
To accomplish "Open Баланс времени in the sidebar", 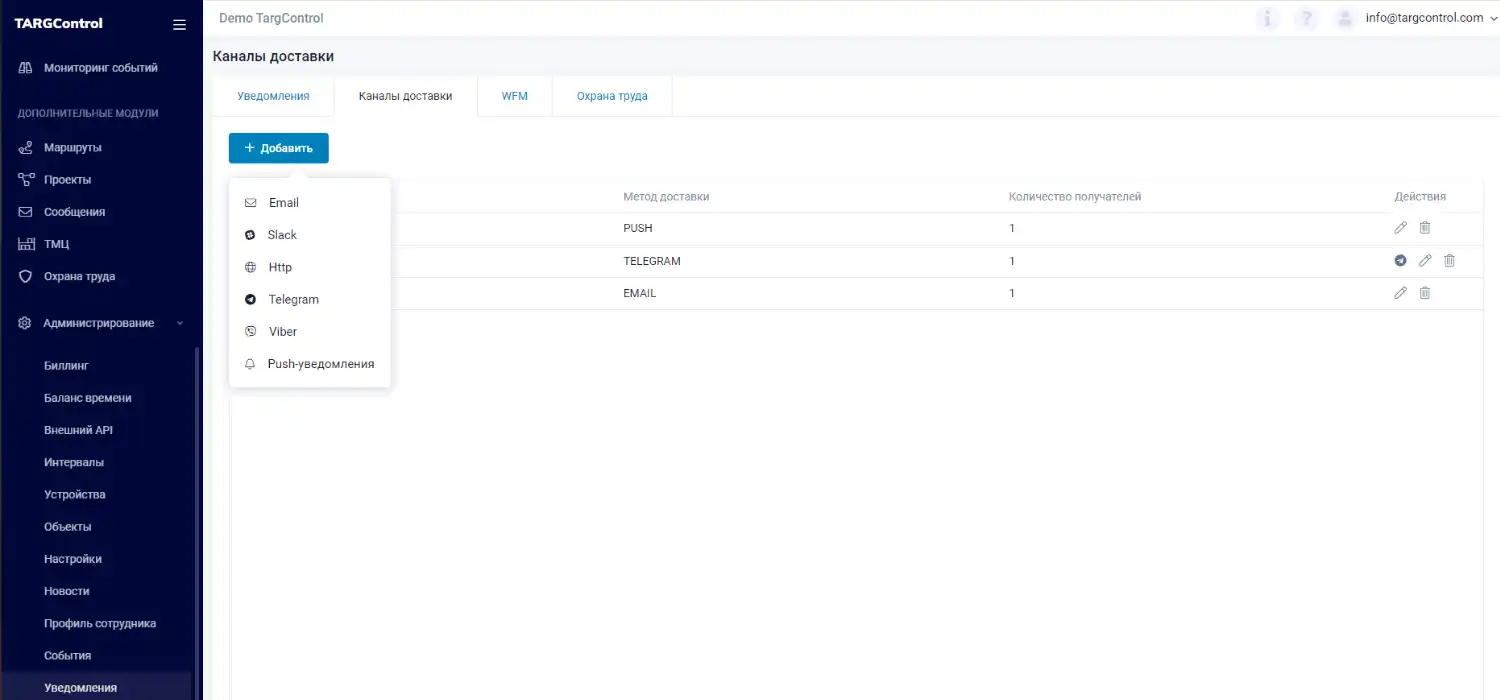I will (x=88, y=398).
